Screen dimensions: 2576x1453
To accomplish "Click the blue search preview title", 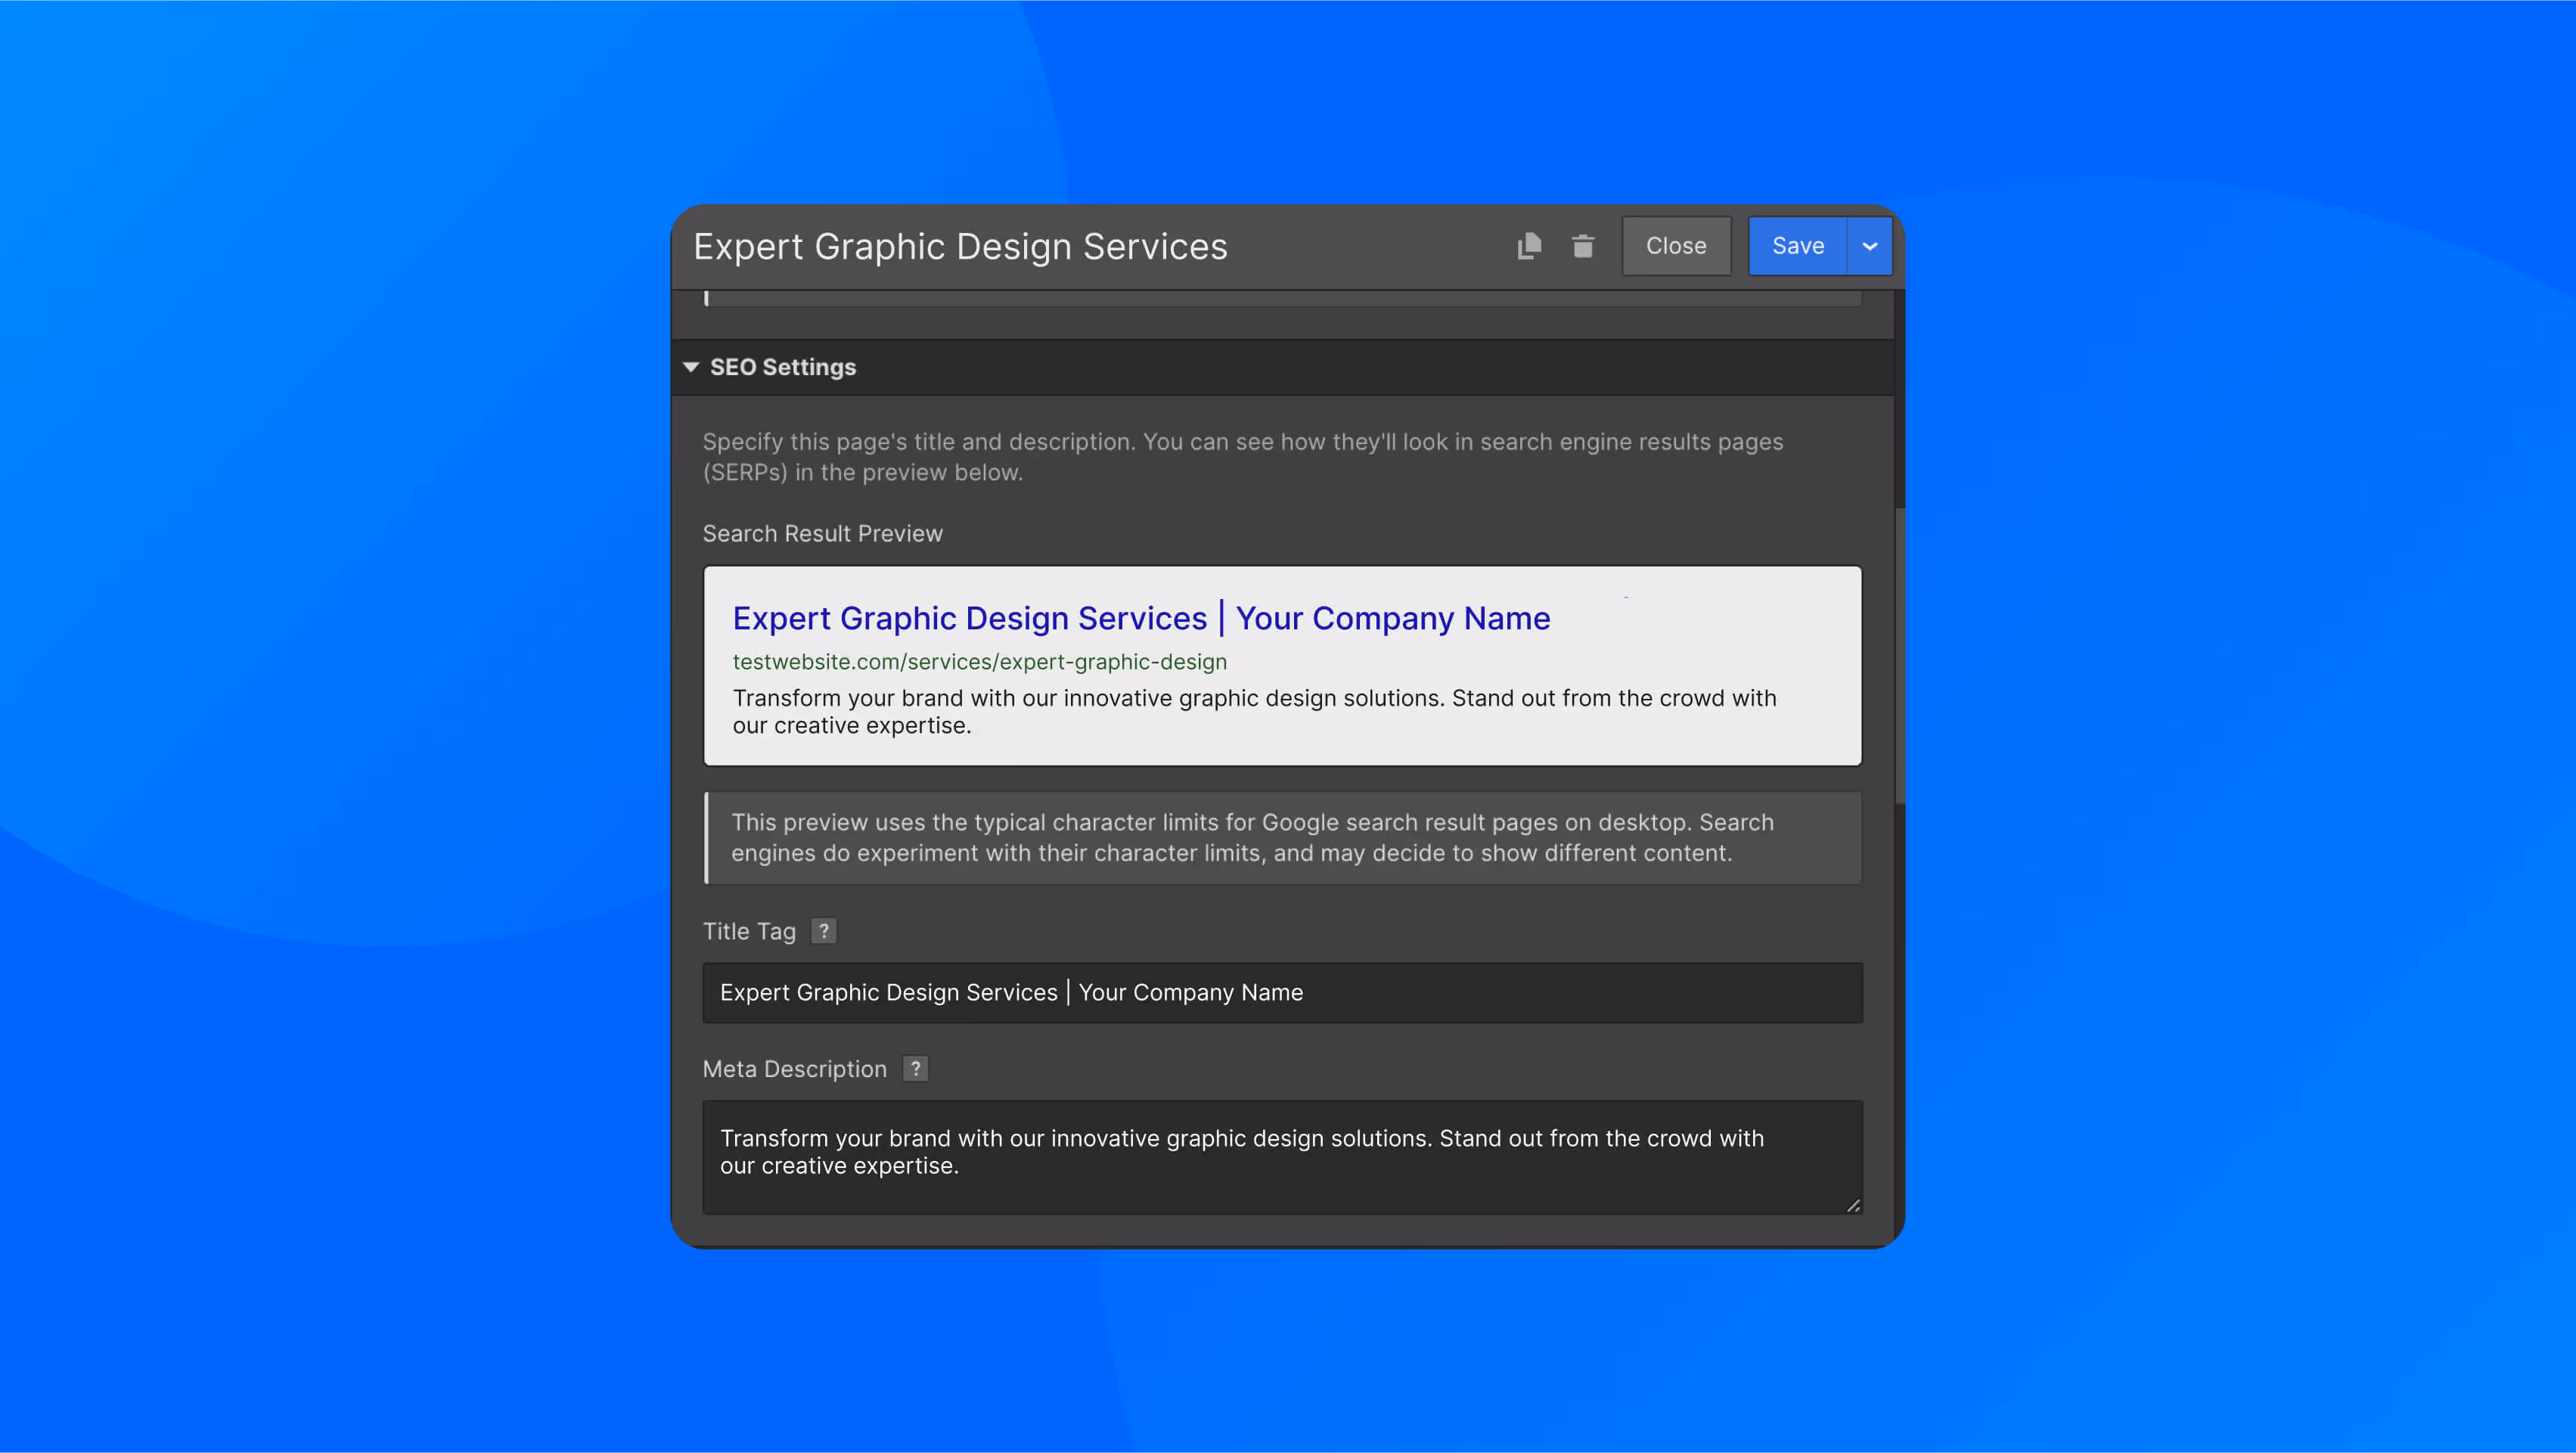I will 1141,619.
